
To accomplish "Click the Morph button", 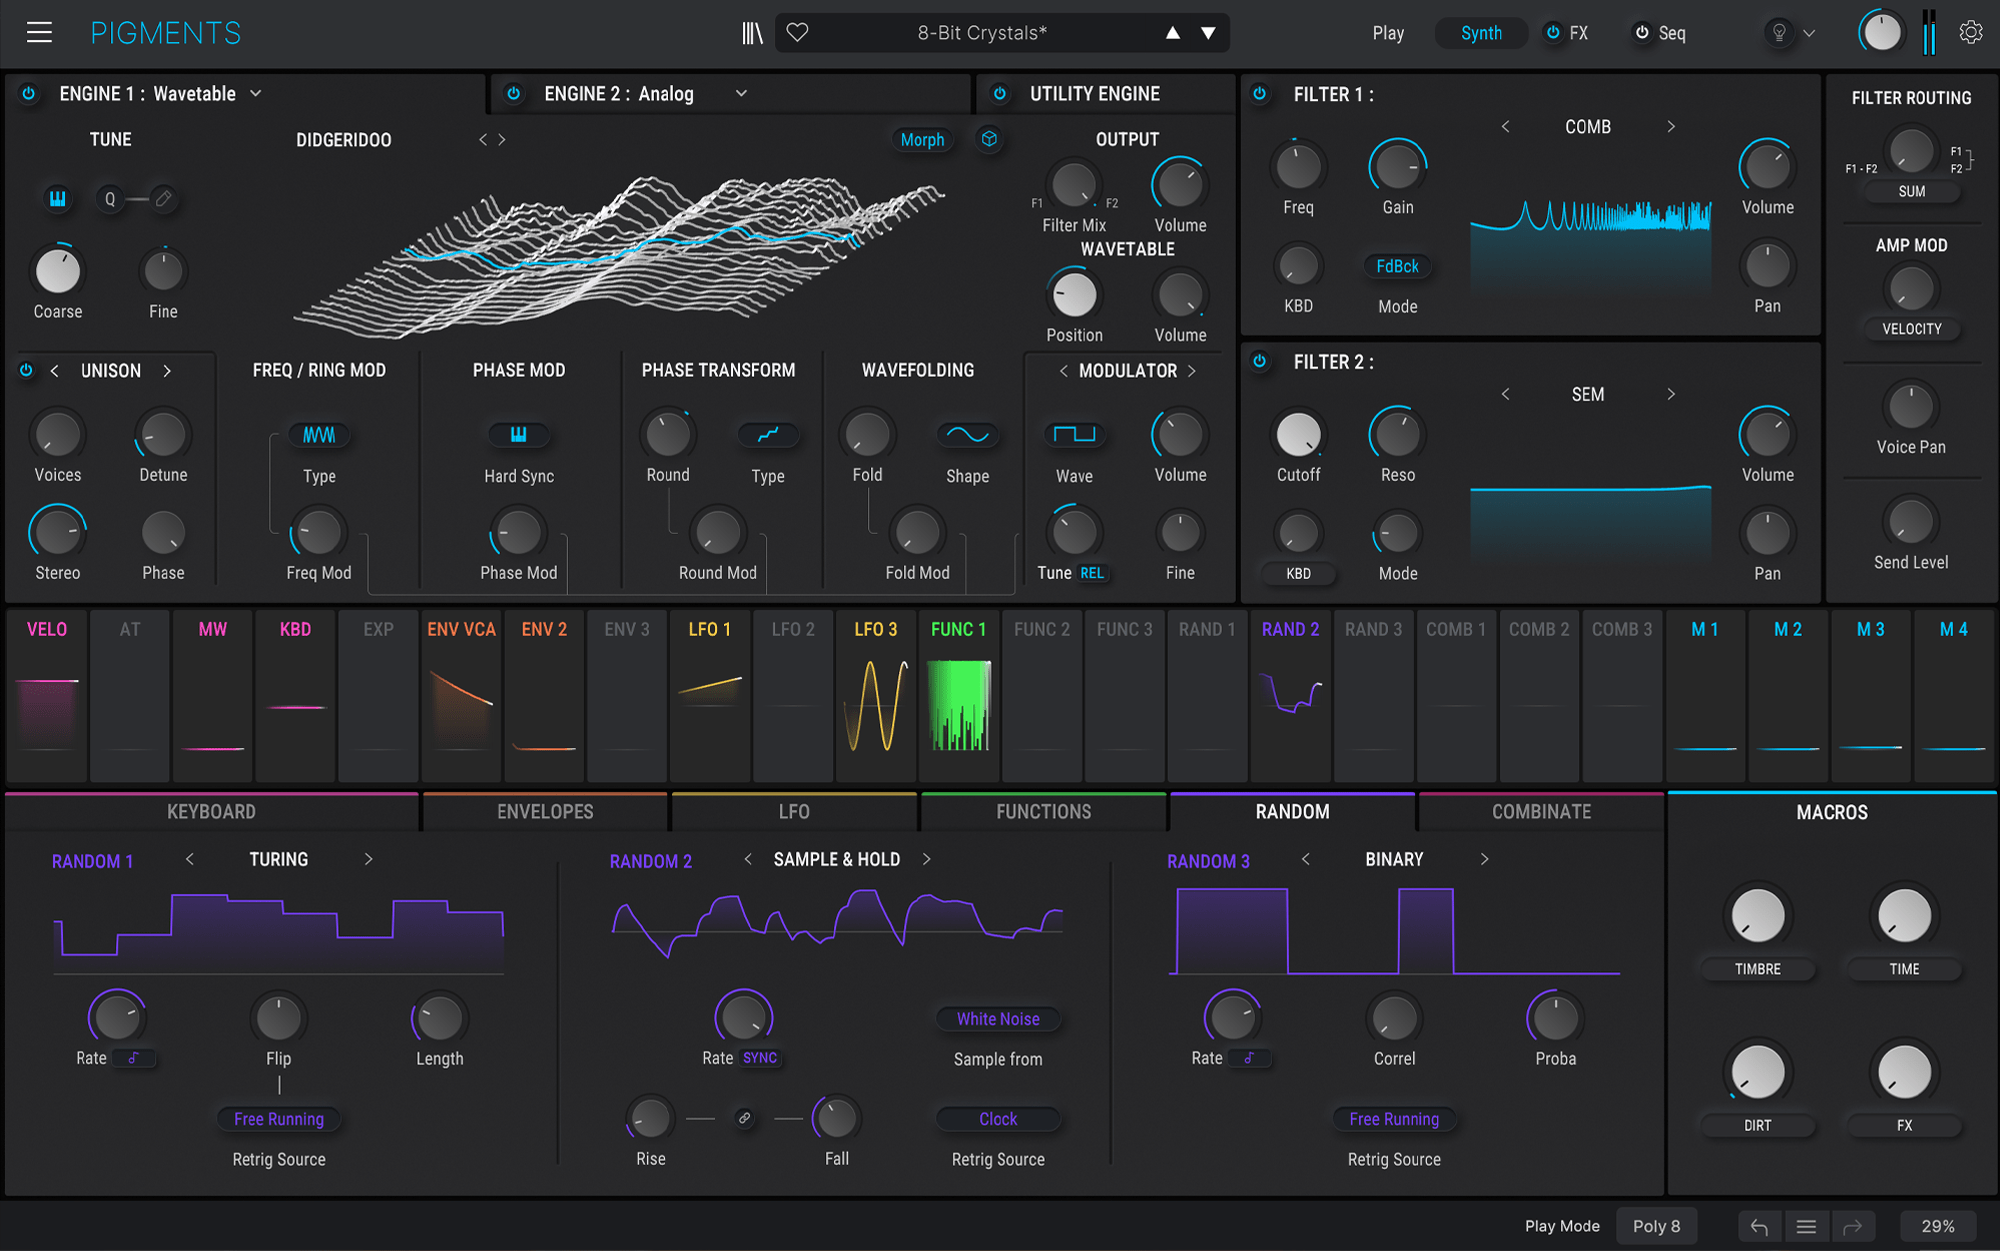I will click(921, 140).
